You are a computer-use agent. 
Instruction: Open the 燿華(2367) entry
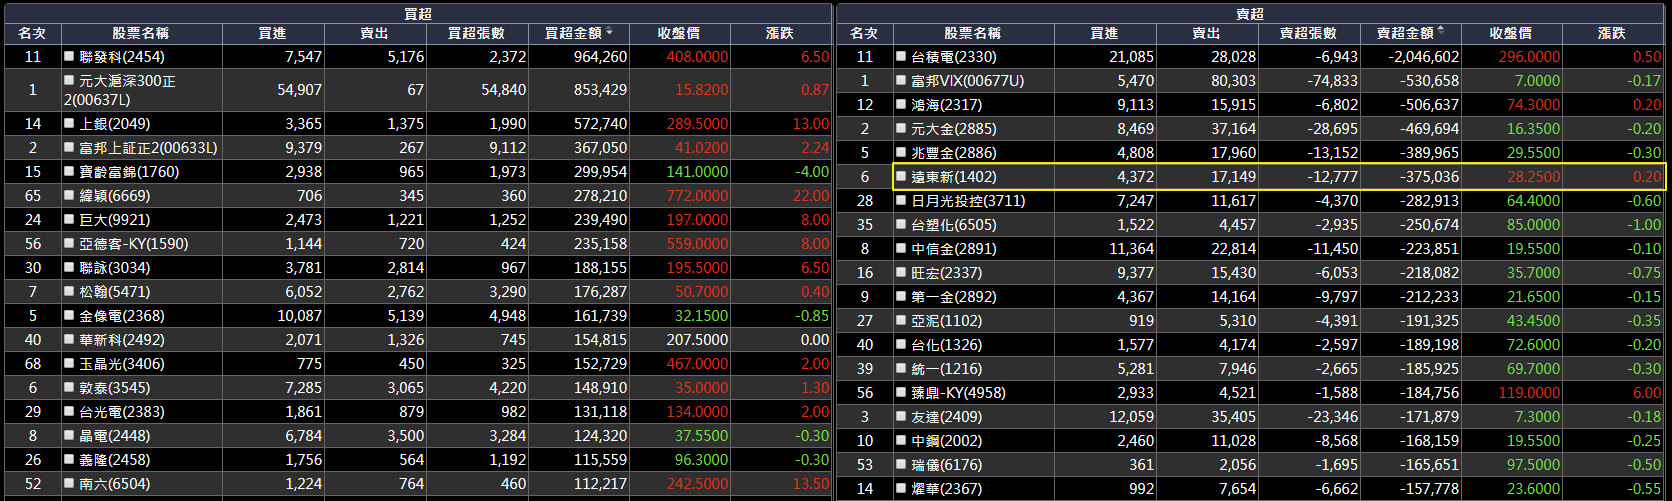[x=947, y=489]
